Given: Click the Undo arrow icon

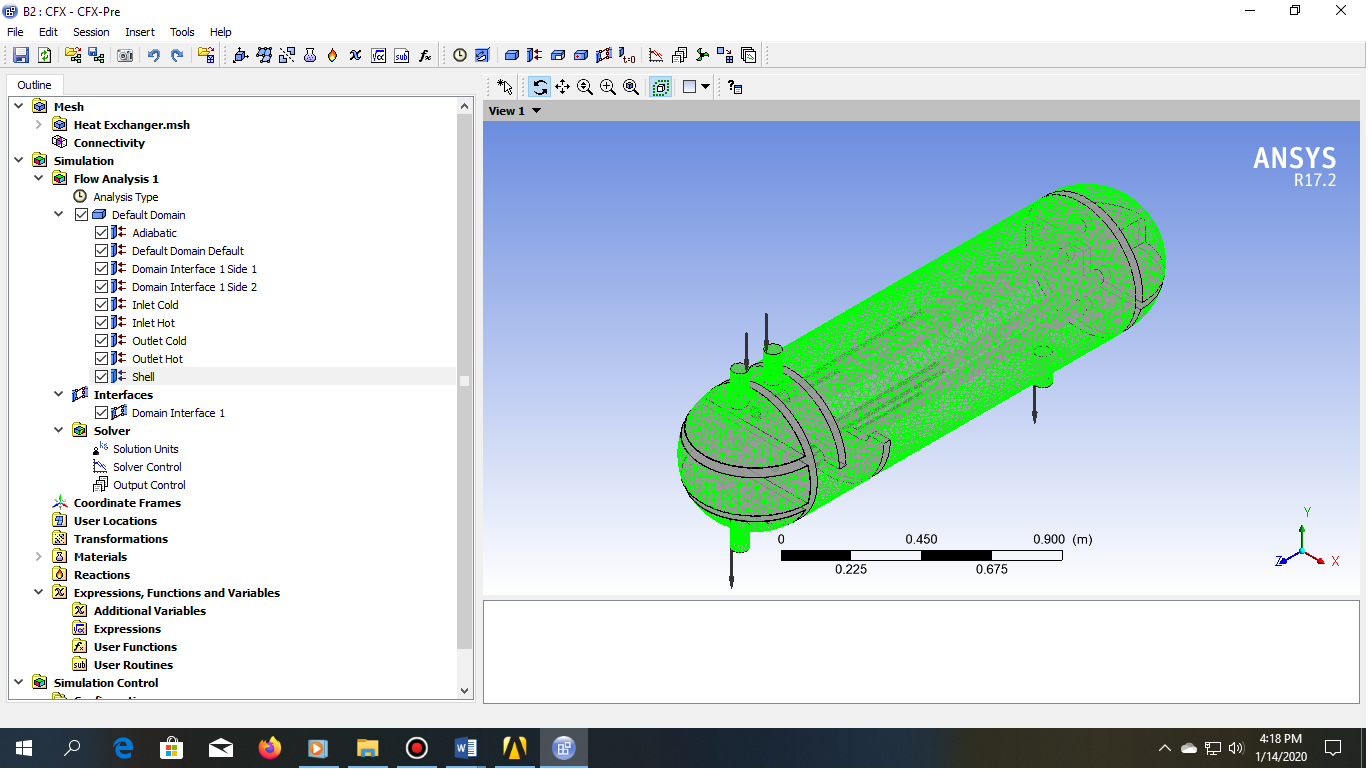Looking at the screenshot, I should click(x=153, y=56).
